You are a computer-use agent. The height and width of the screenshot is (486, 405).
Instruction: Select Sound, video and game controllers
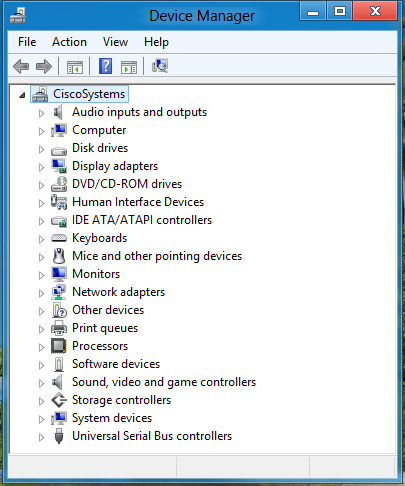pyautogui.click(x=164, y=382)
